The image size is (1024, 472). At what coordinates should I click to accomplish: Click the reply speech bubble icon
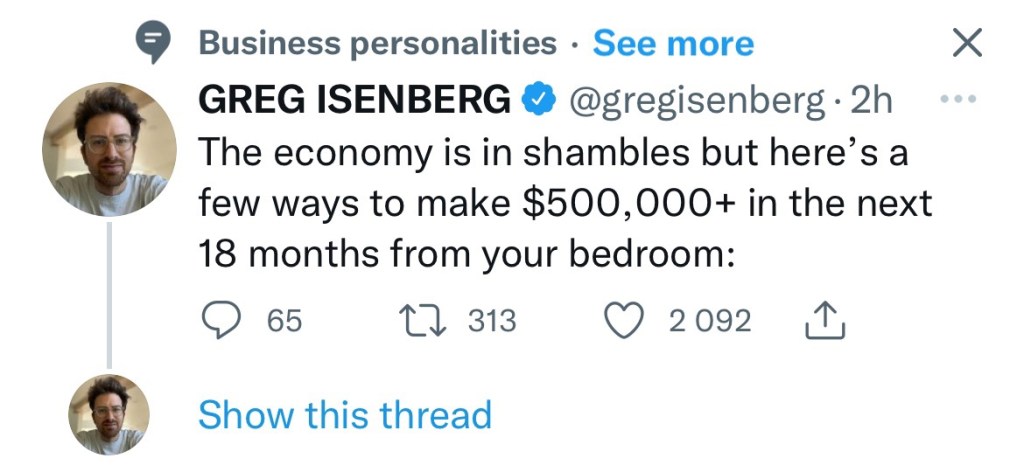point(220,320)
